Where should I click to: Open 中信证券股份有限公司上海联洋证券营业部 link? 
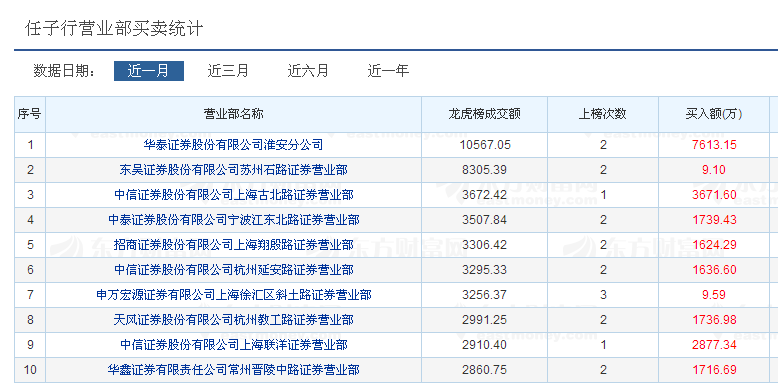(234, 345)
